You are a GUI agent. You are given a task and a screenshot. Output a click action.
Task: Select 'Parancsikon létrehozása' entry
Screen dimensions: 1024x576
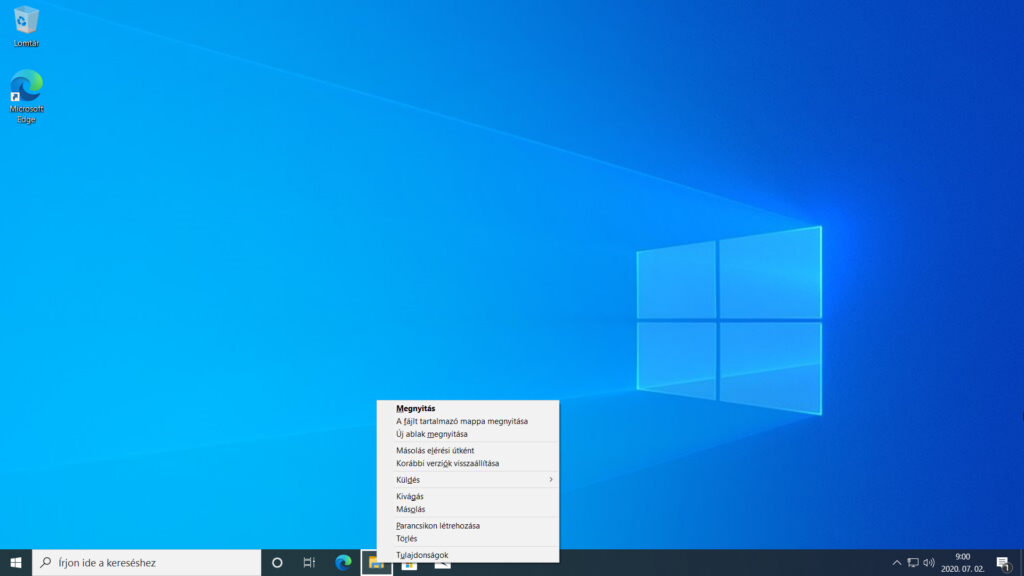point(468,526)
